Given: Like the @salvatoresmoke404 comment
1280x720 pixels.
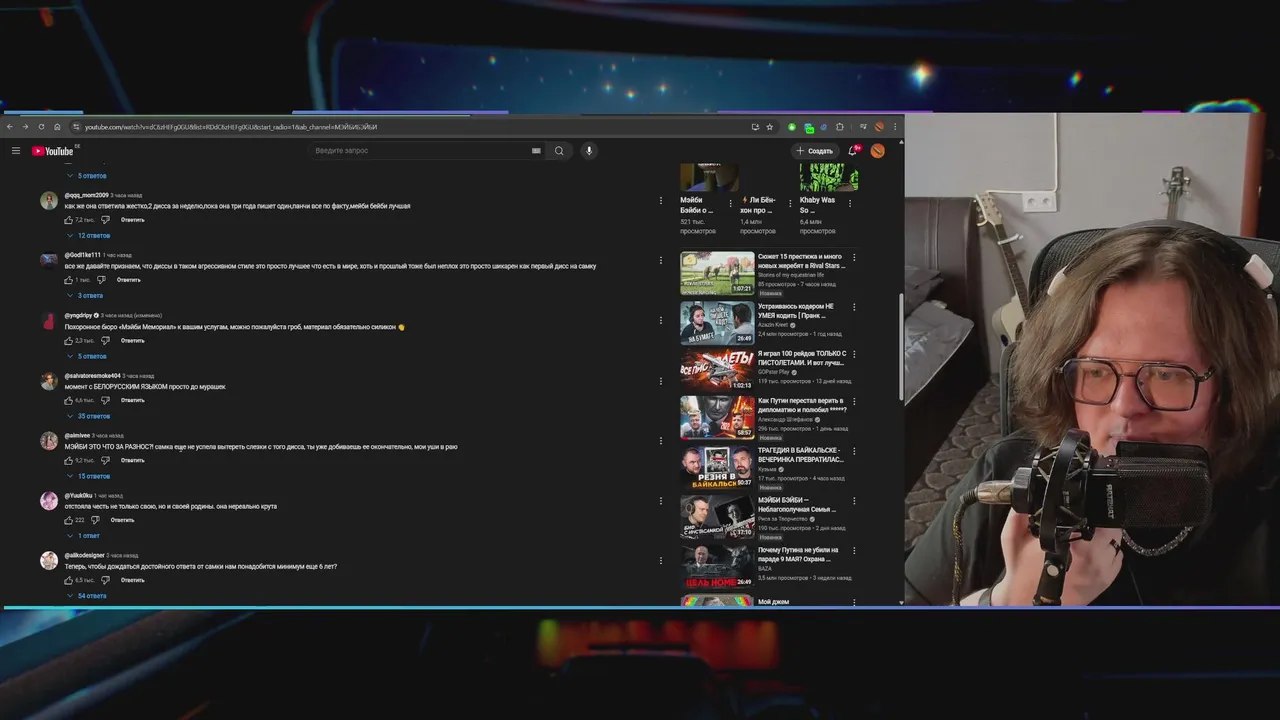Looking at the screenshot, I should (x=69, y=401).
